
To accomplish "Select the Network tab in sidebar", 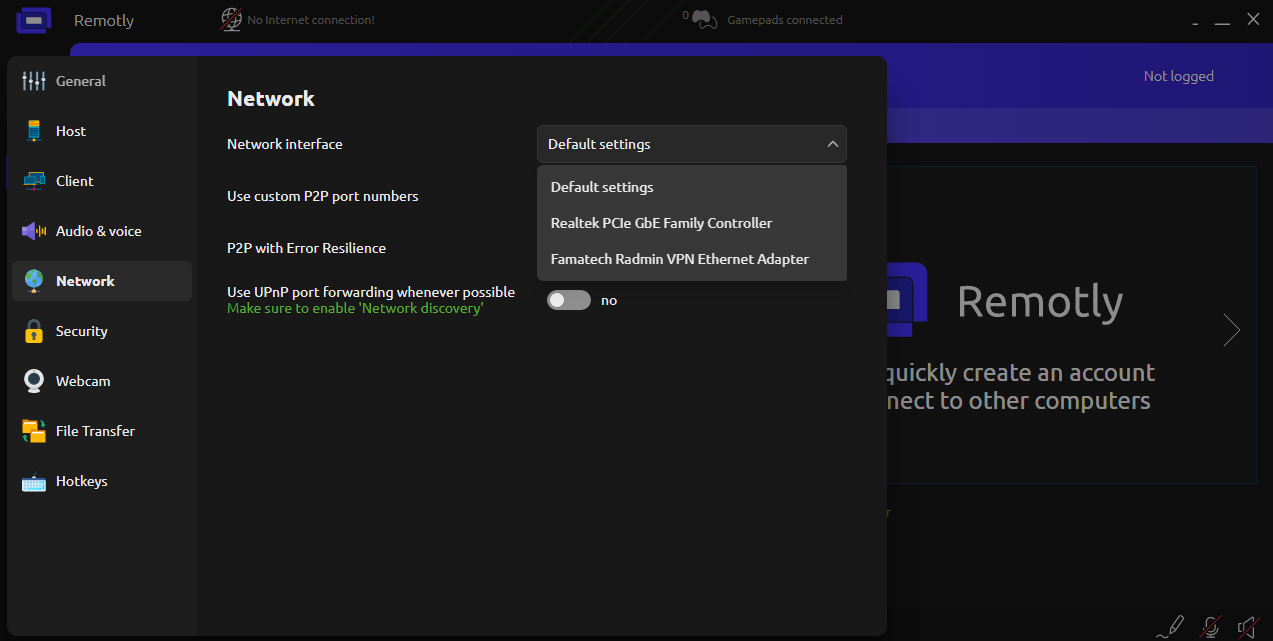I will click(x=85, y=281).
